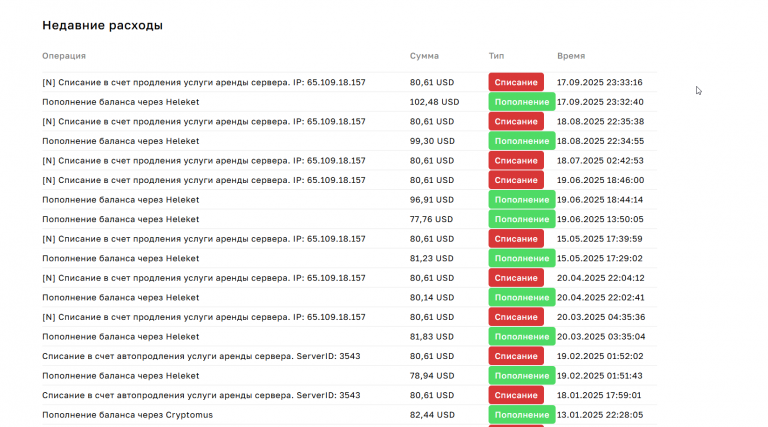Select the Cryptomus balance top-up row
The width and height of the screenshot is (768, 427).
coord(349,415)
